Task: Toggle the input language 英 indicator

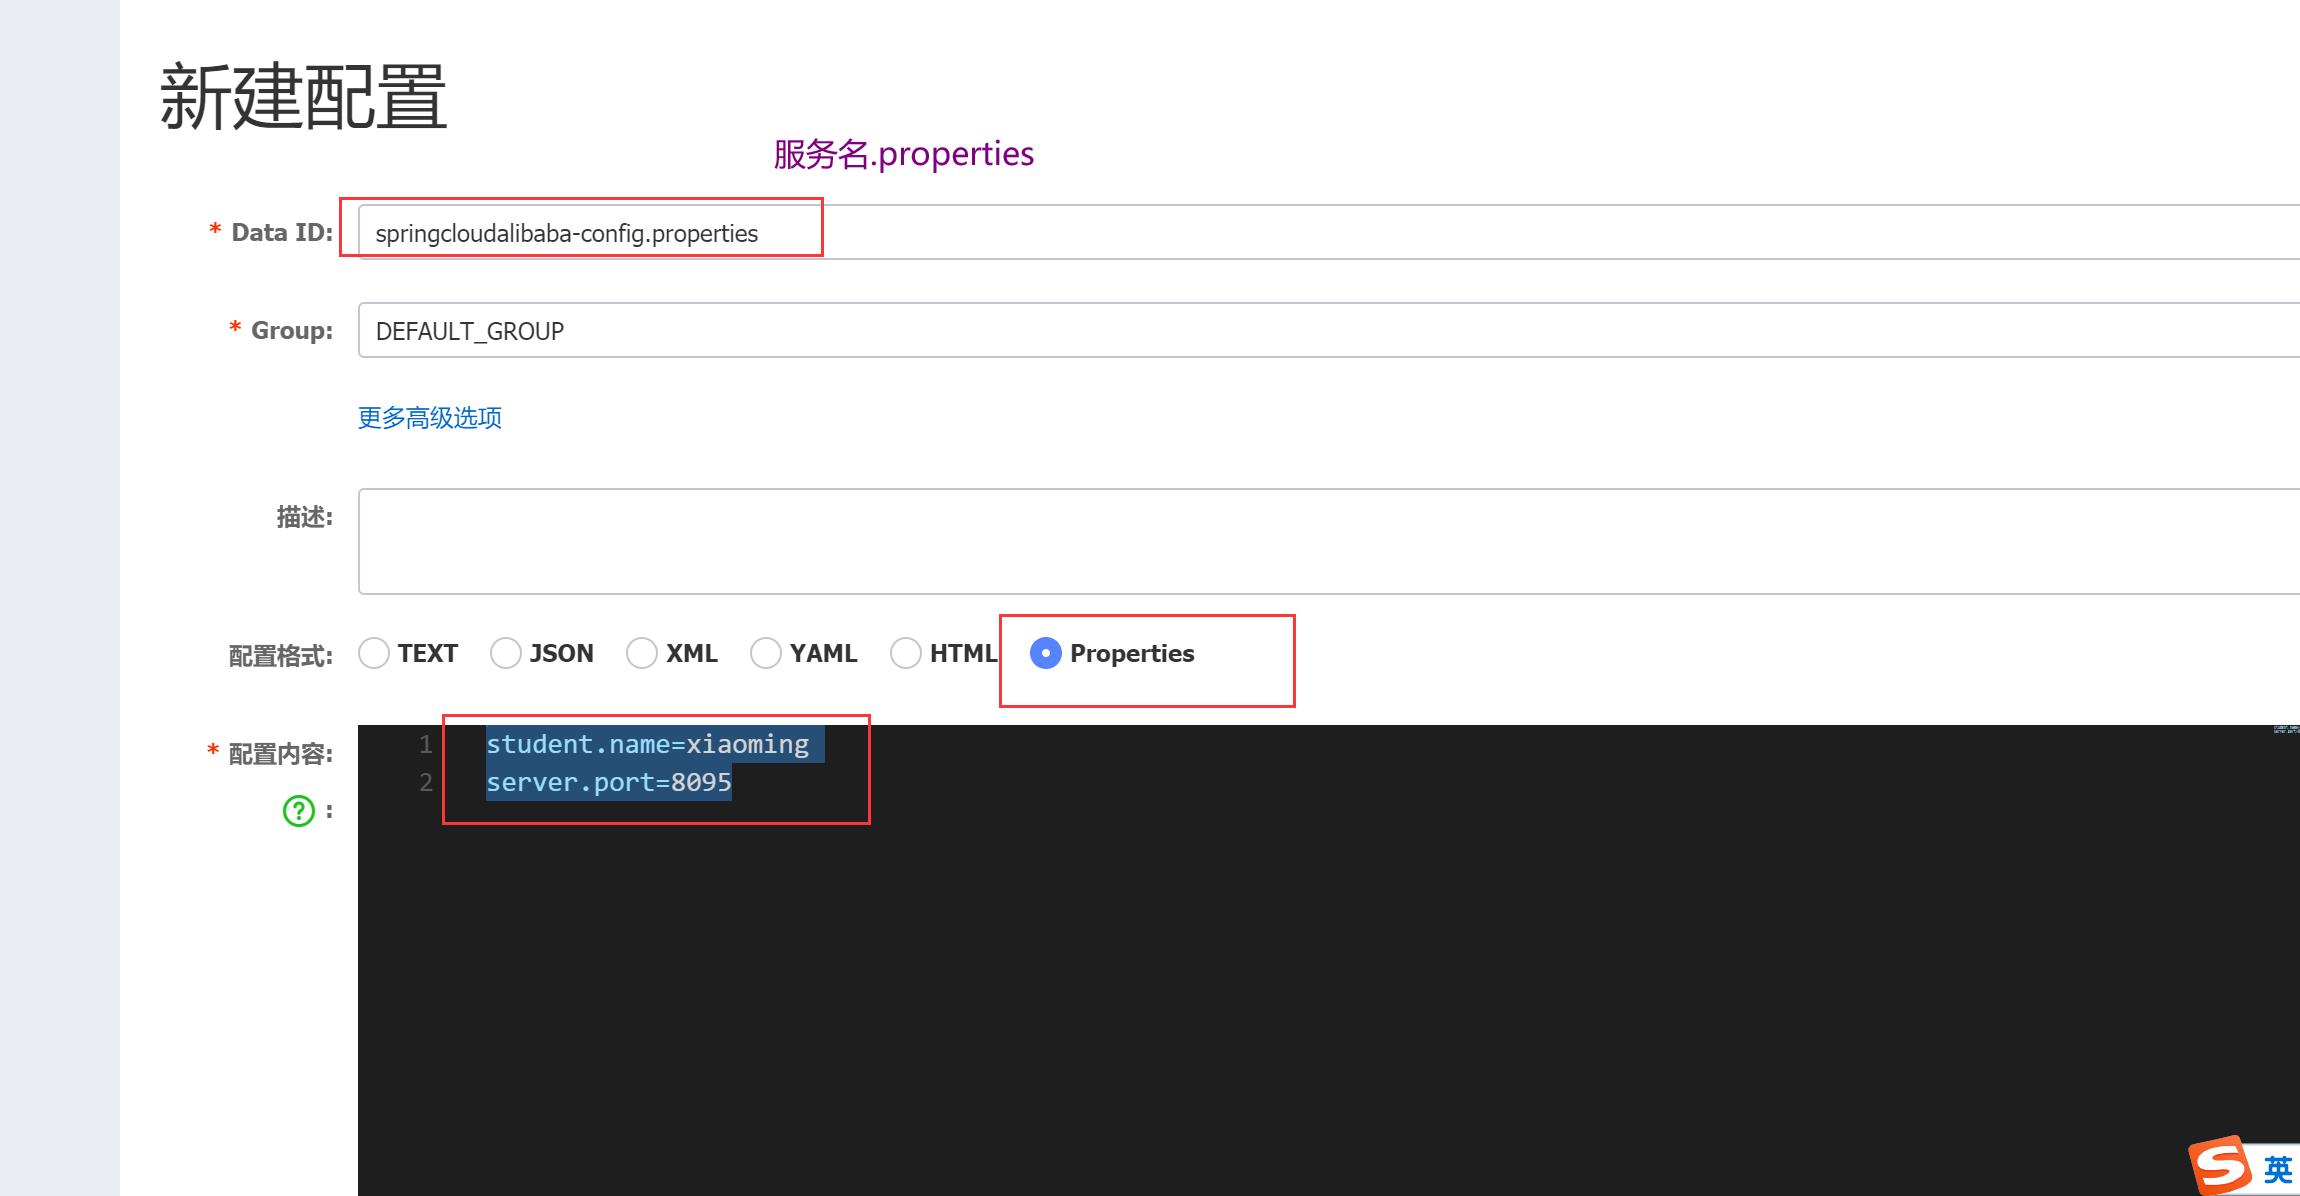Action: 2278,1169
